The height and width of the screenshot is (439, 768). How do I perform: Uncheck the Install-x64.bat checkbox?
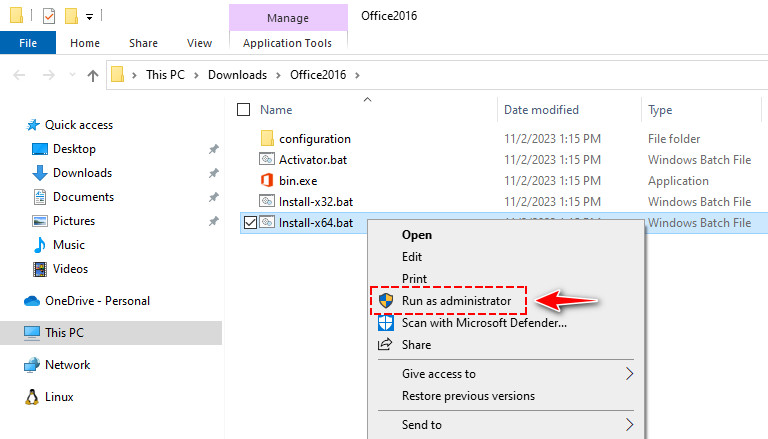(x=250, y=222)
